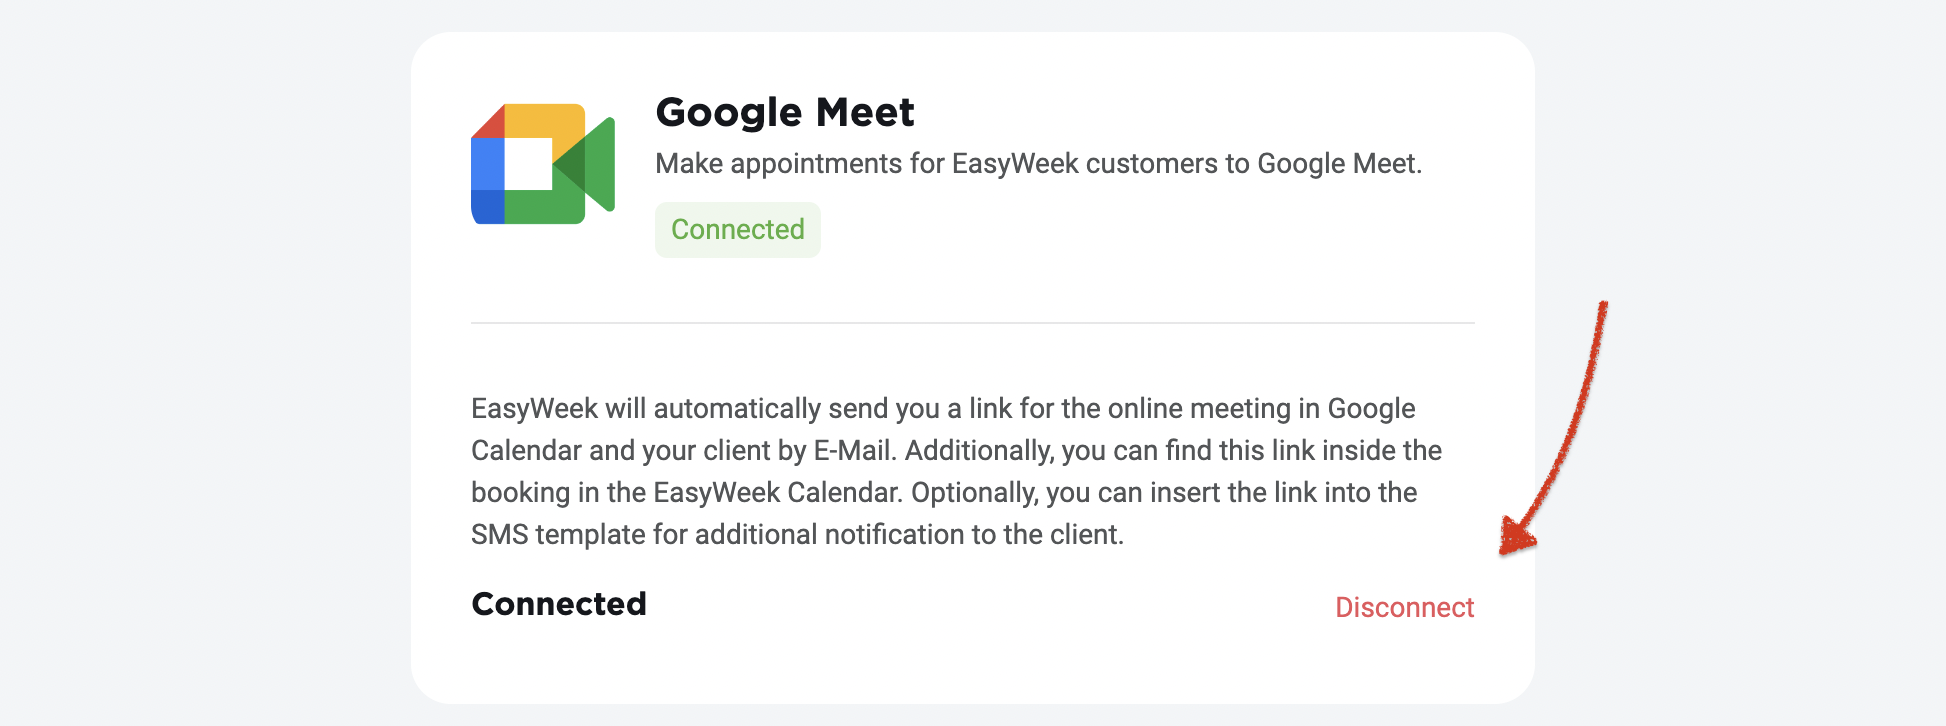The height and width of the screenshot is (726, 1946).
Task: Click the line starting "booking in the EasyWeek Calendar"
Action: click(x=944, y=492)
